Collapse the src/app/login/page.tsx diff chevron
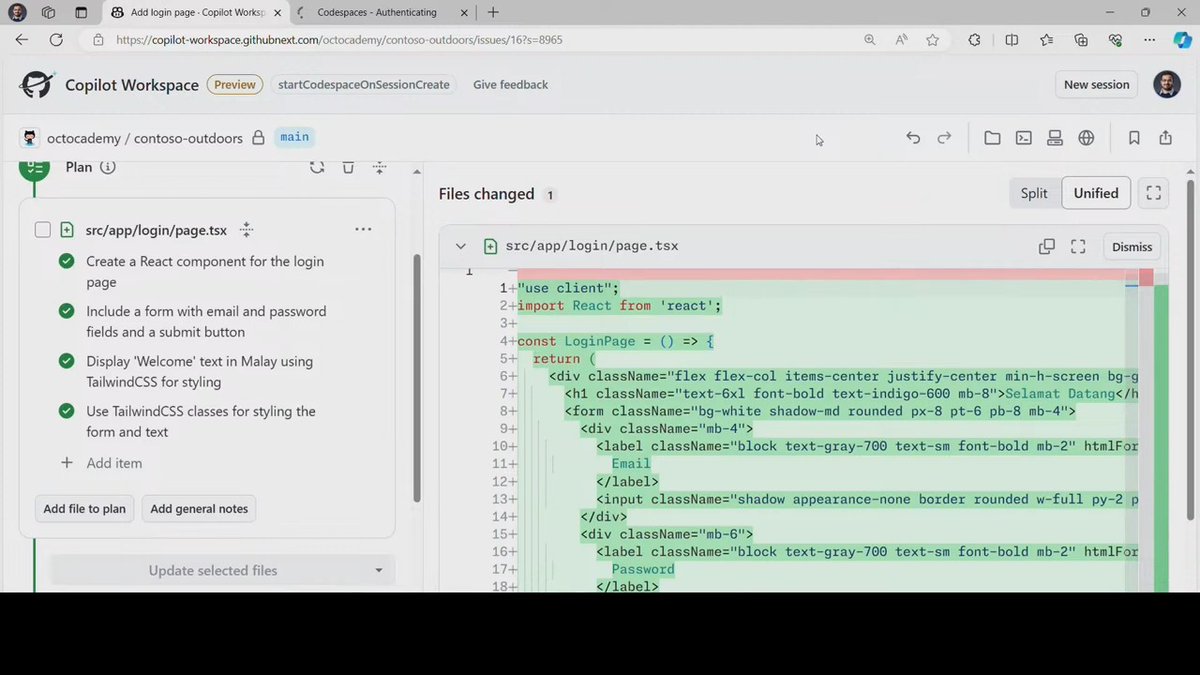Viewport: 1200px width, 675px height. coord(461,246)
